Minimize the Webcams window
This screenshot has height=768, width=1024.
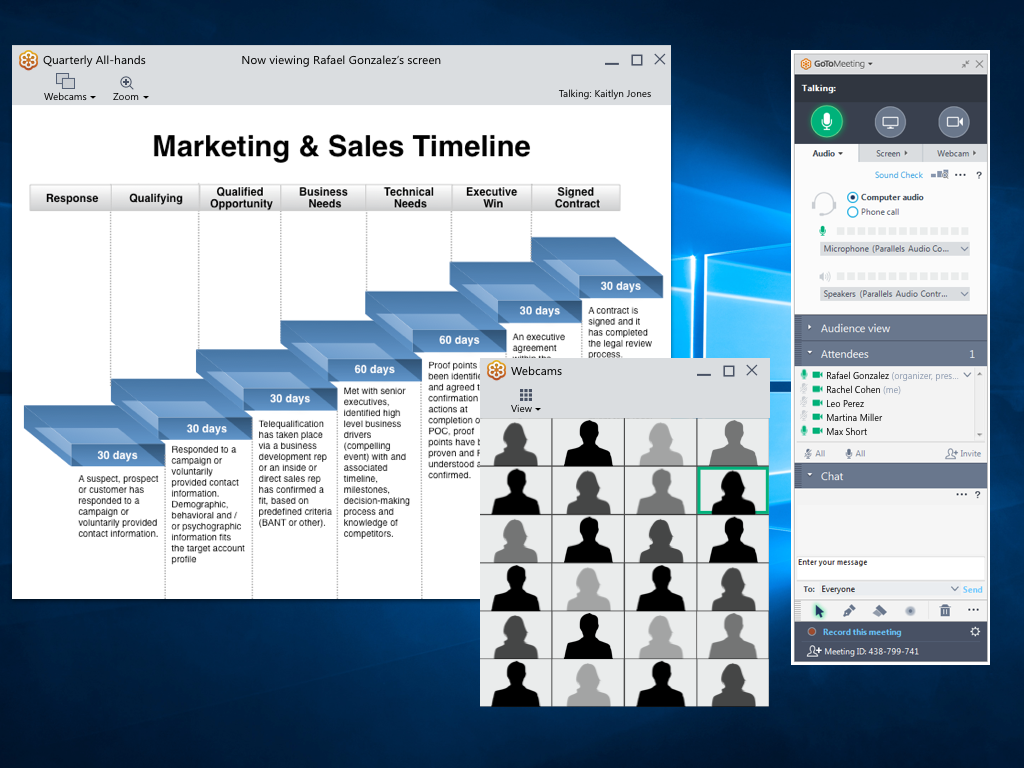click(703, 374)
